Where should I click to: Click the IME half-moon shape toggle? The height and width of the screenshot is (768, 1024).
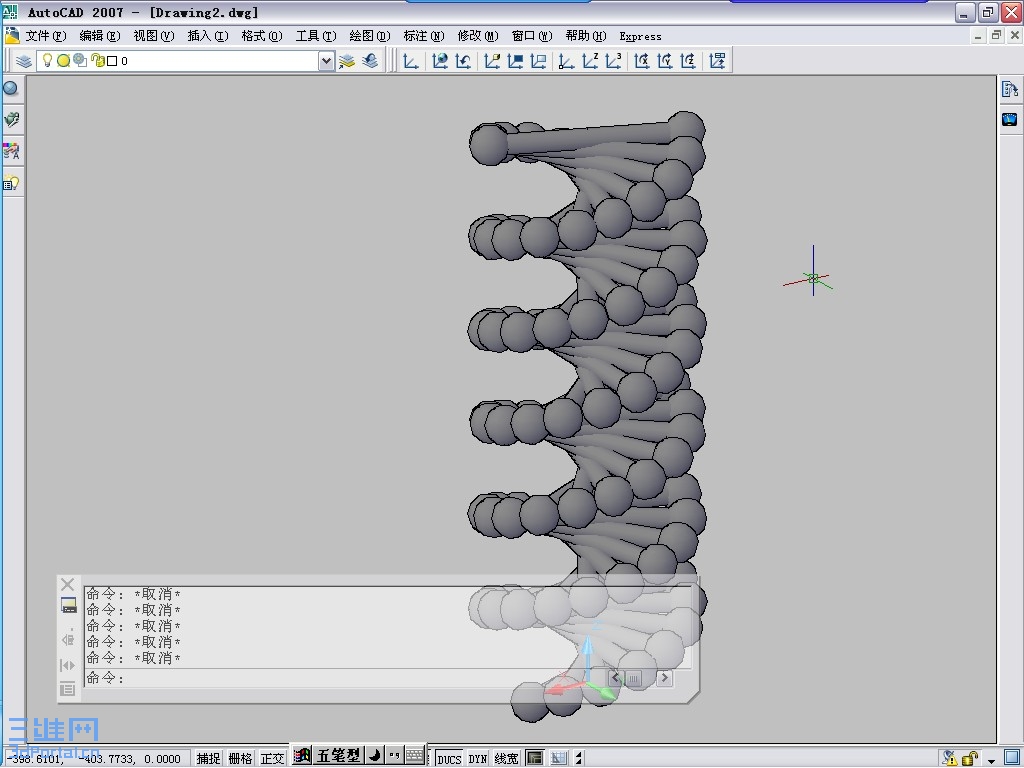[x=375, y=756]
